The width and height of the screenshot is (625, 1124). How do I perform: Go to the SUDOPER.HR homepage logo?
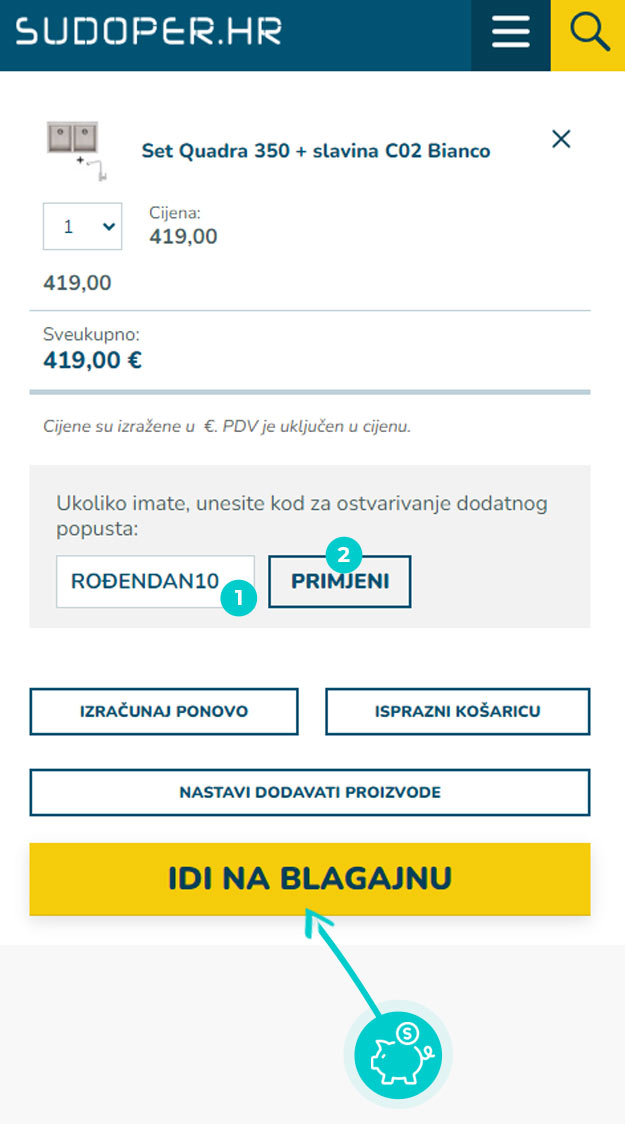pyautogui.click(x=148, y=32)
